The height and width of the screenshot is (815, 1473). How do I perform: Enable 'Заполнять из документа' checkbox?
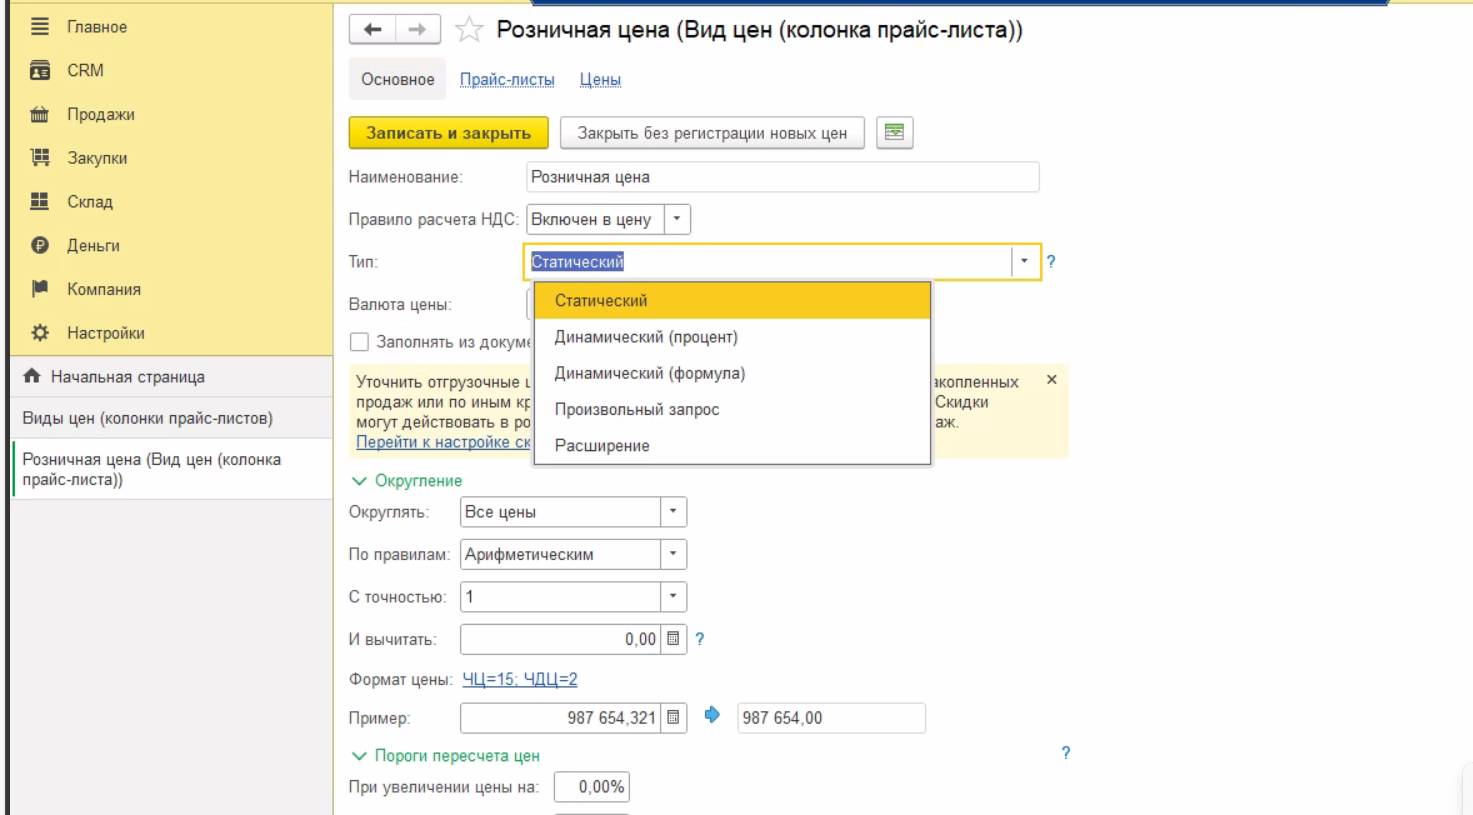point(360,342)
